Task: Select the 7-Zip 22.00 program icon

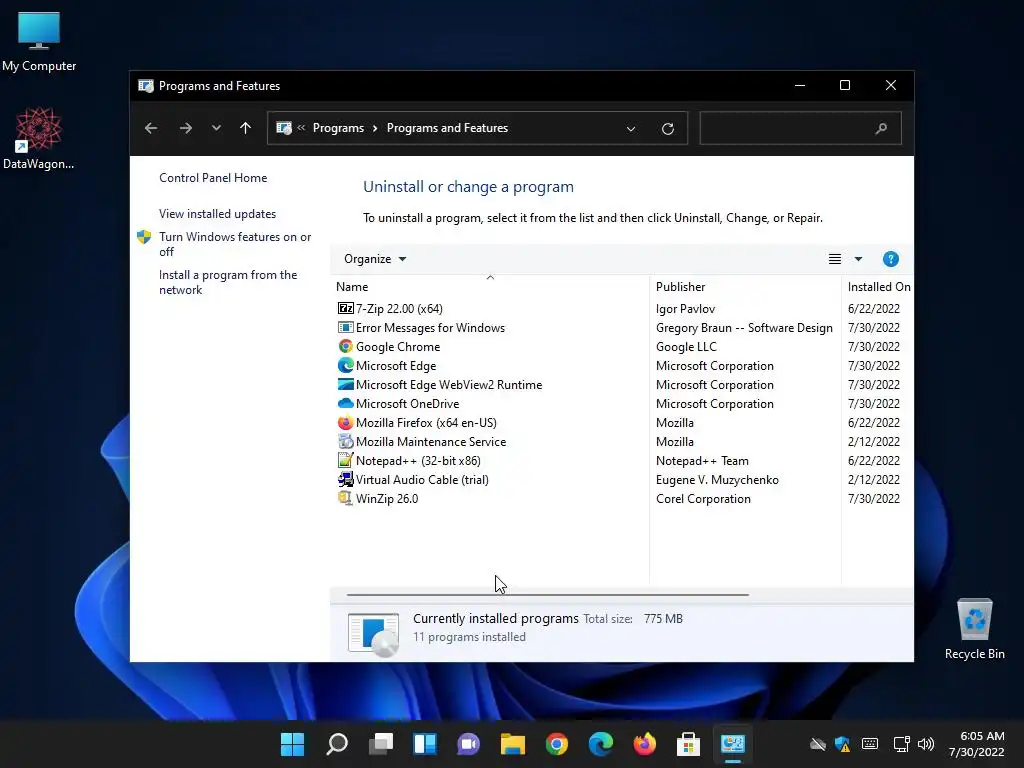Action: click(x=345, y=308)
